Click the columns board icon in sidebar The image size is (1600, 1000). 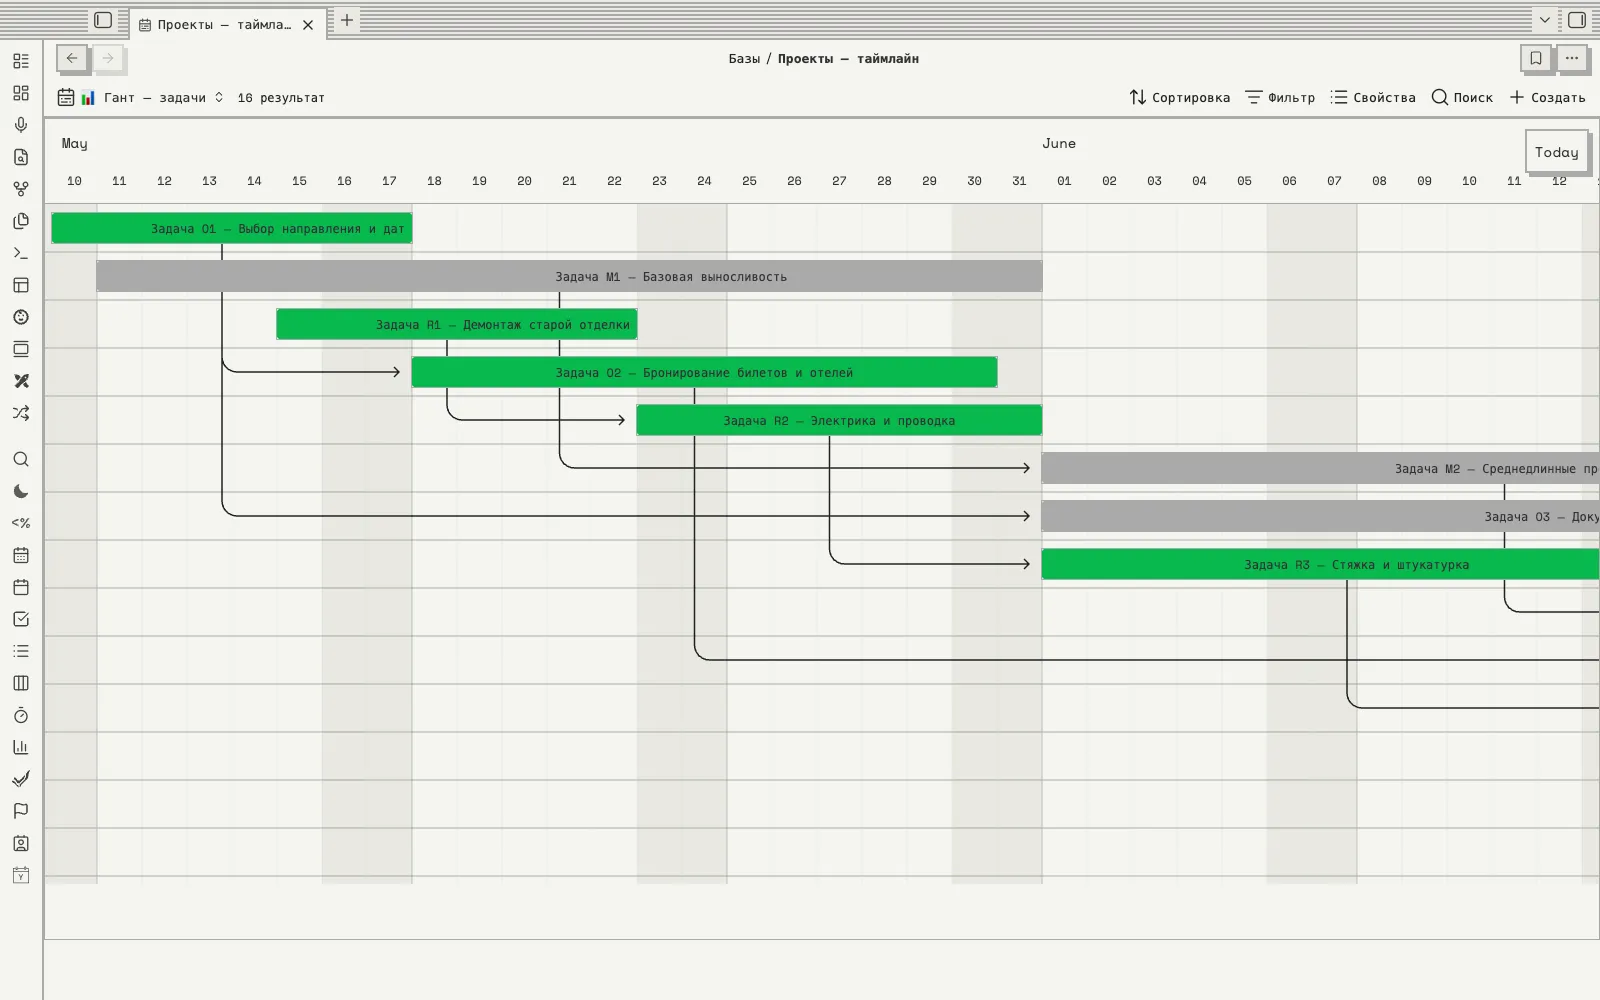click(x=21, y=683)
